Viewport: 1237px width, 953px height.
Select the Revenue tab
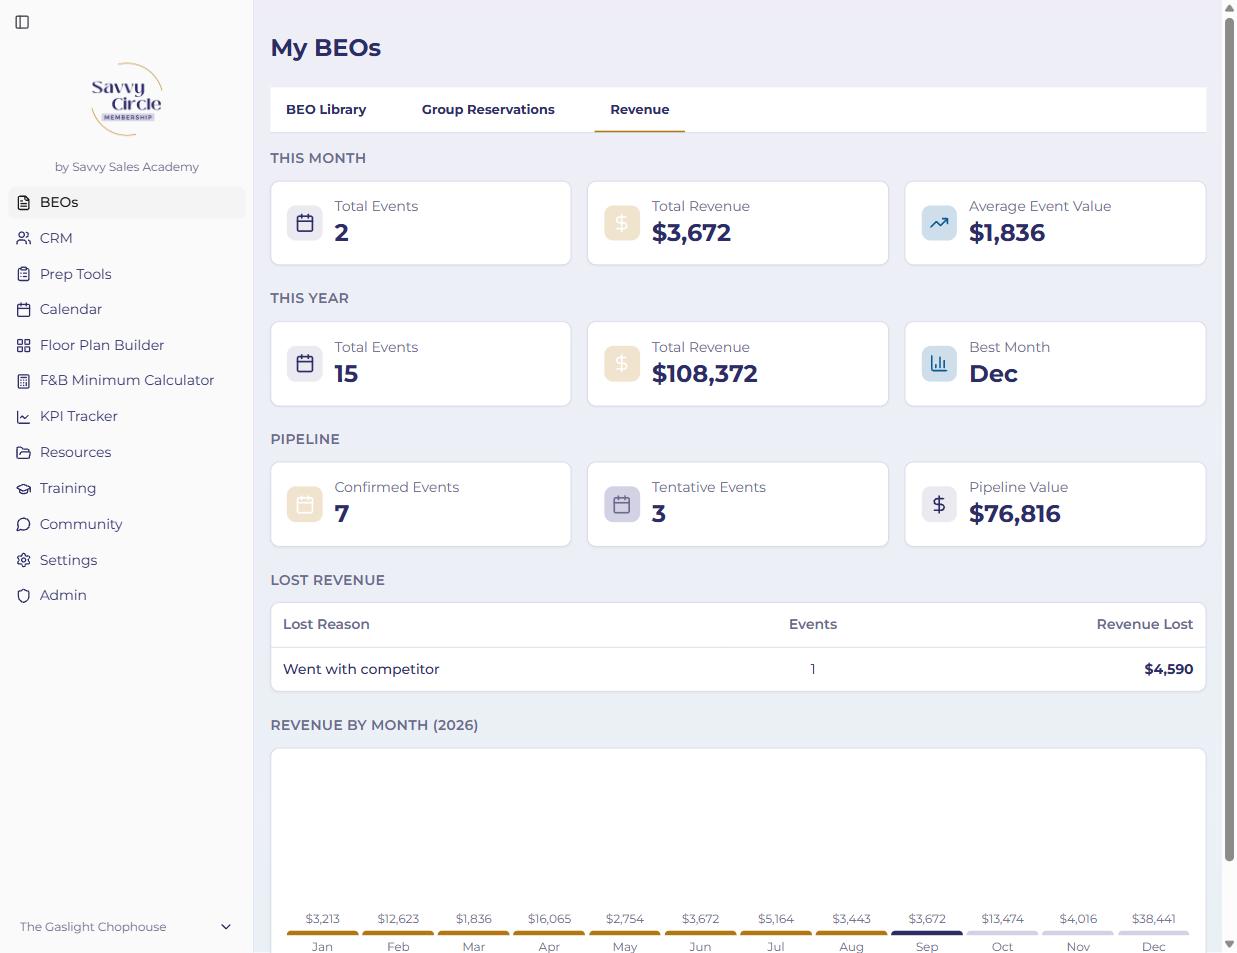pyautogui.click(x=640, y=110)
